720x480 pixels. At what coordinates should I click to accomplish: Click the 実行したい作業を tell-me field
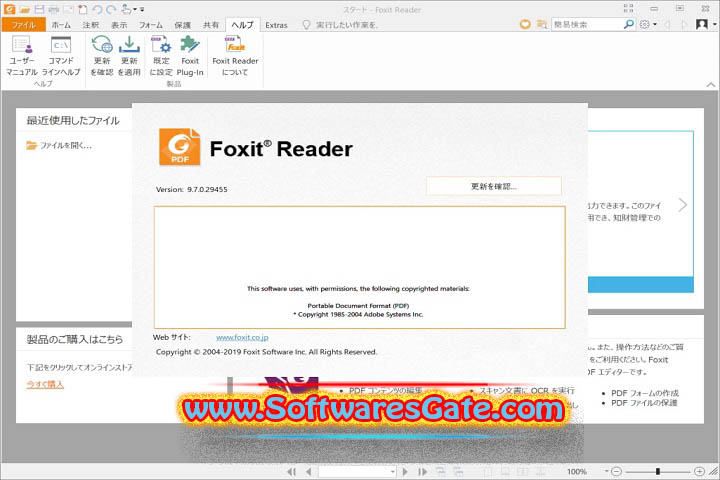(x=347, y=25)
